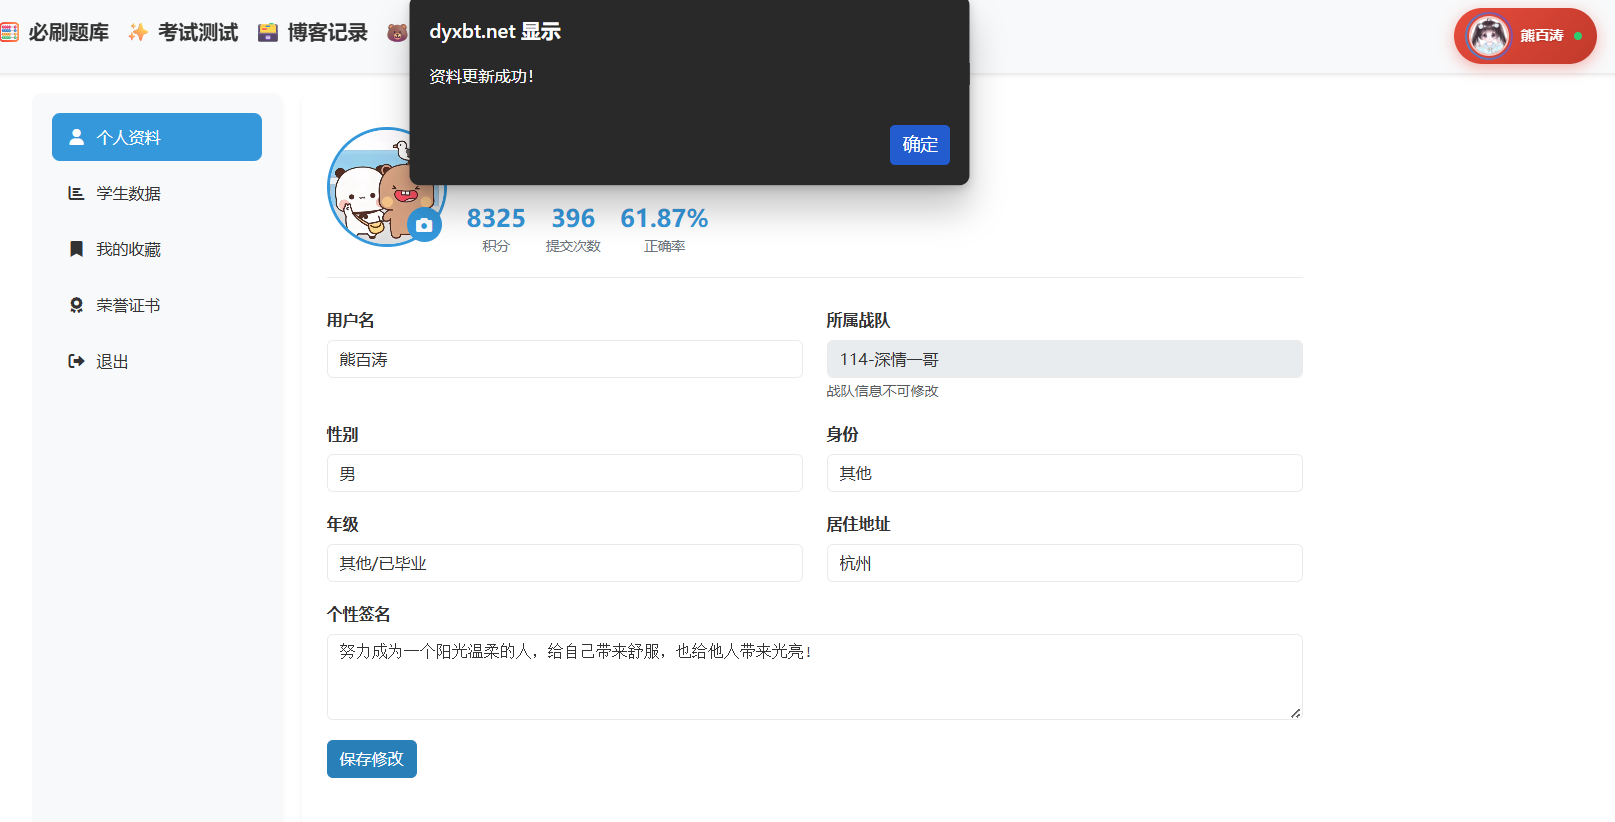Click the chart icon beside 学生数据
This screenshot has height=822, width=1615.
coord(76,193)
